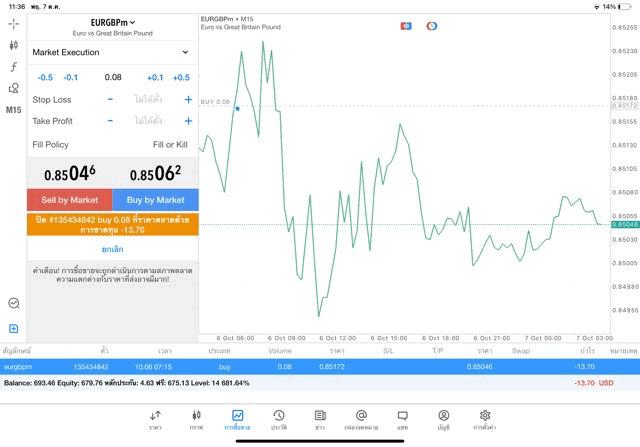Open the News icon in bottom bar

[x=320, y=419]
